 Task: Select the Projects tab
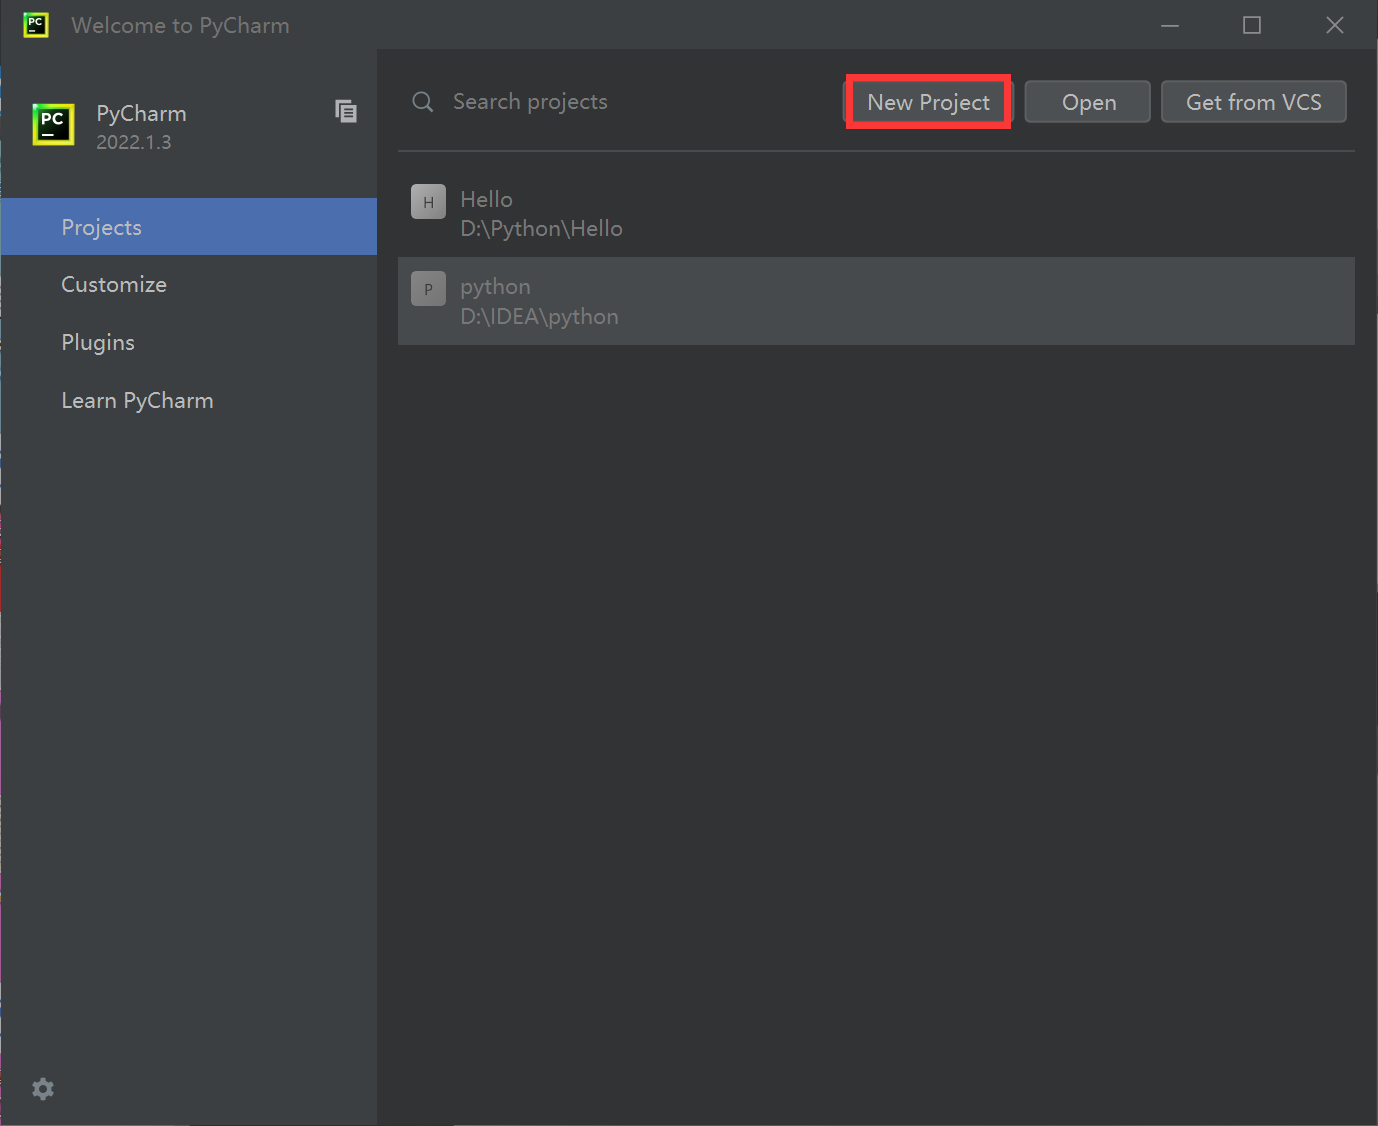(189, 227)
